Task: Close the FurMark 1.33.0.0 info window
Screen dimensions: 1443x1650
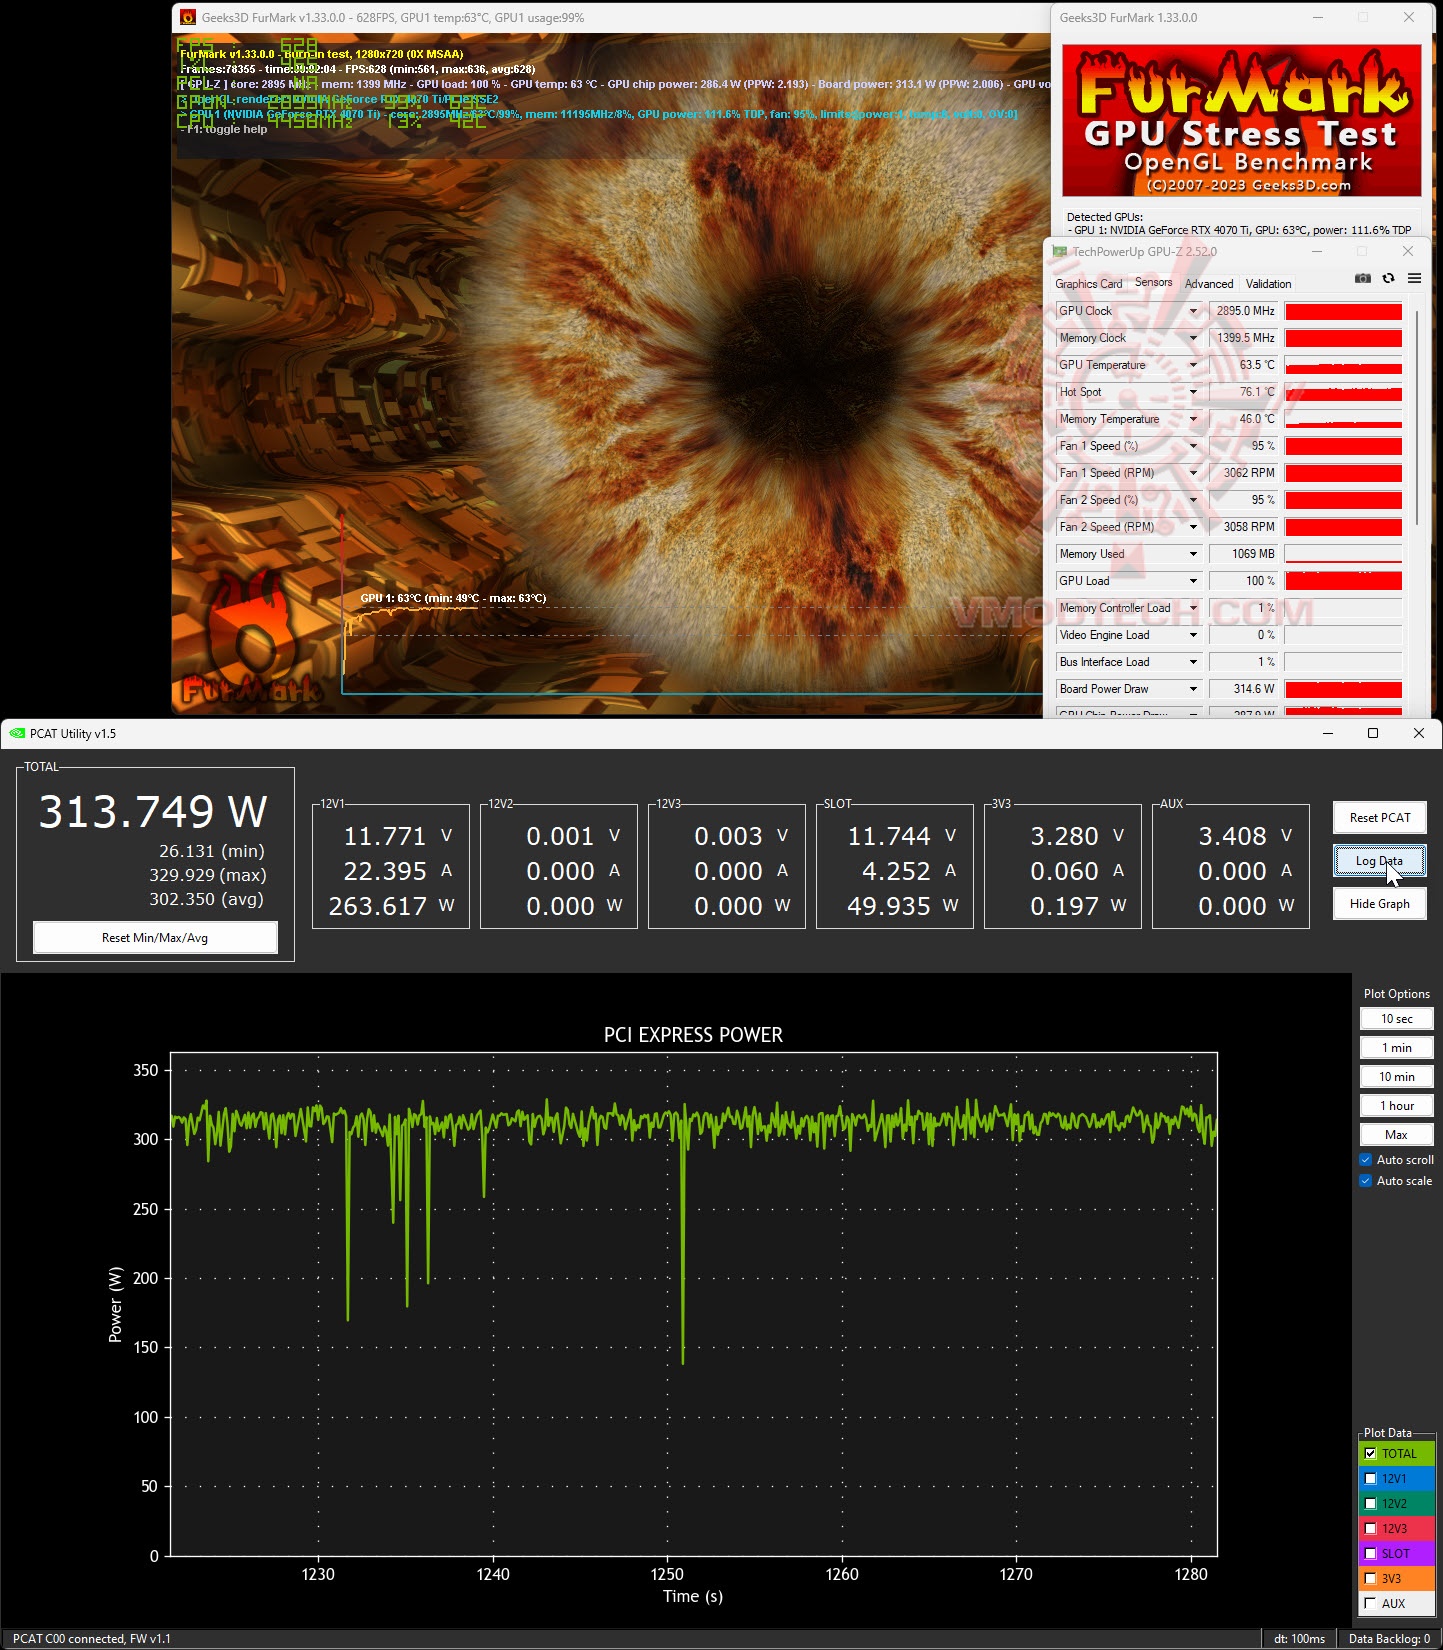Action: pyautogui.click(x=1408, y=18)
